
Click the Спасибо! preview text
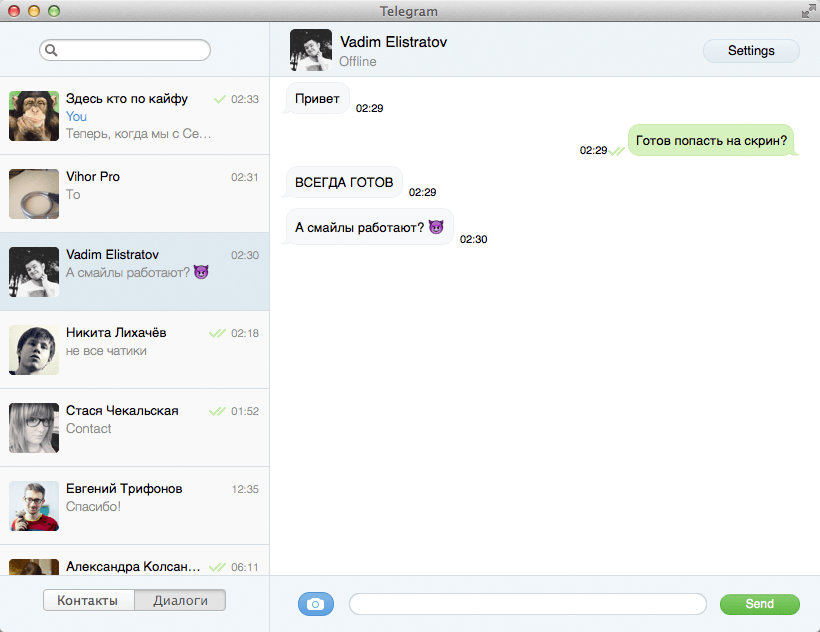coord(93,507)
